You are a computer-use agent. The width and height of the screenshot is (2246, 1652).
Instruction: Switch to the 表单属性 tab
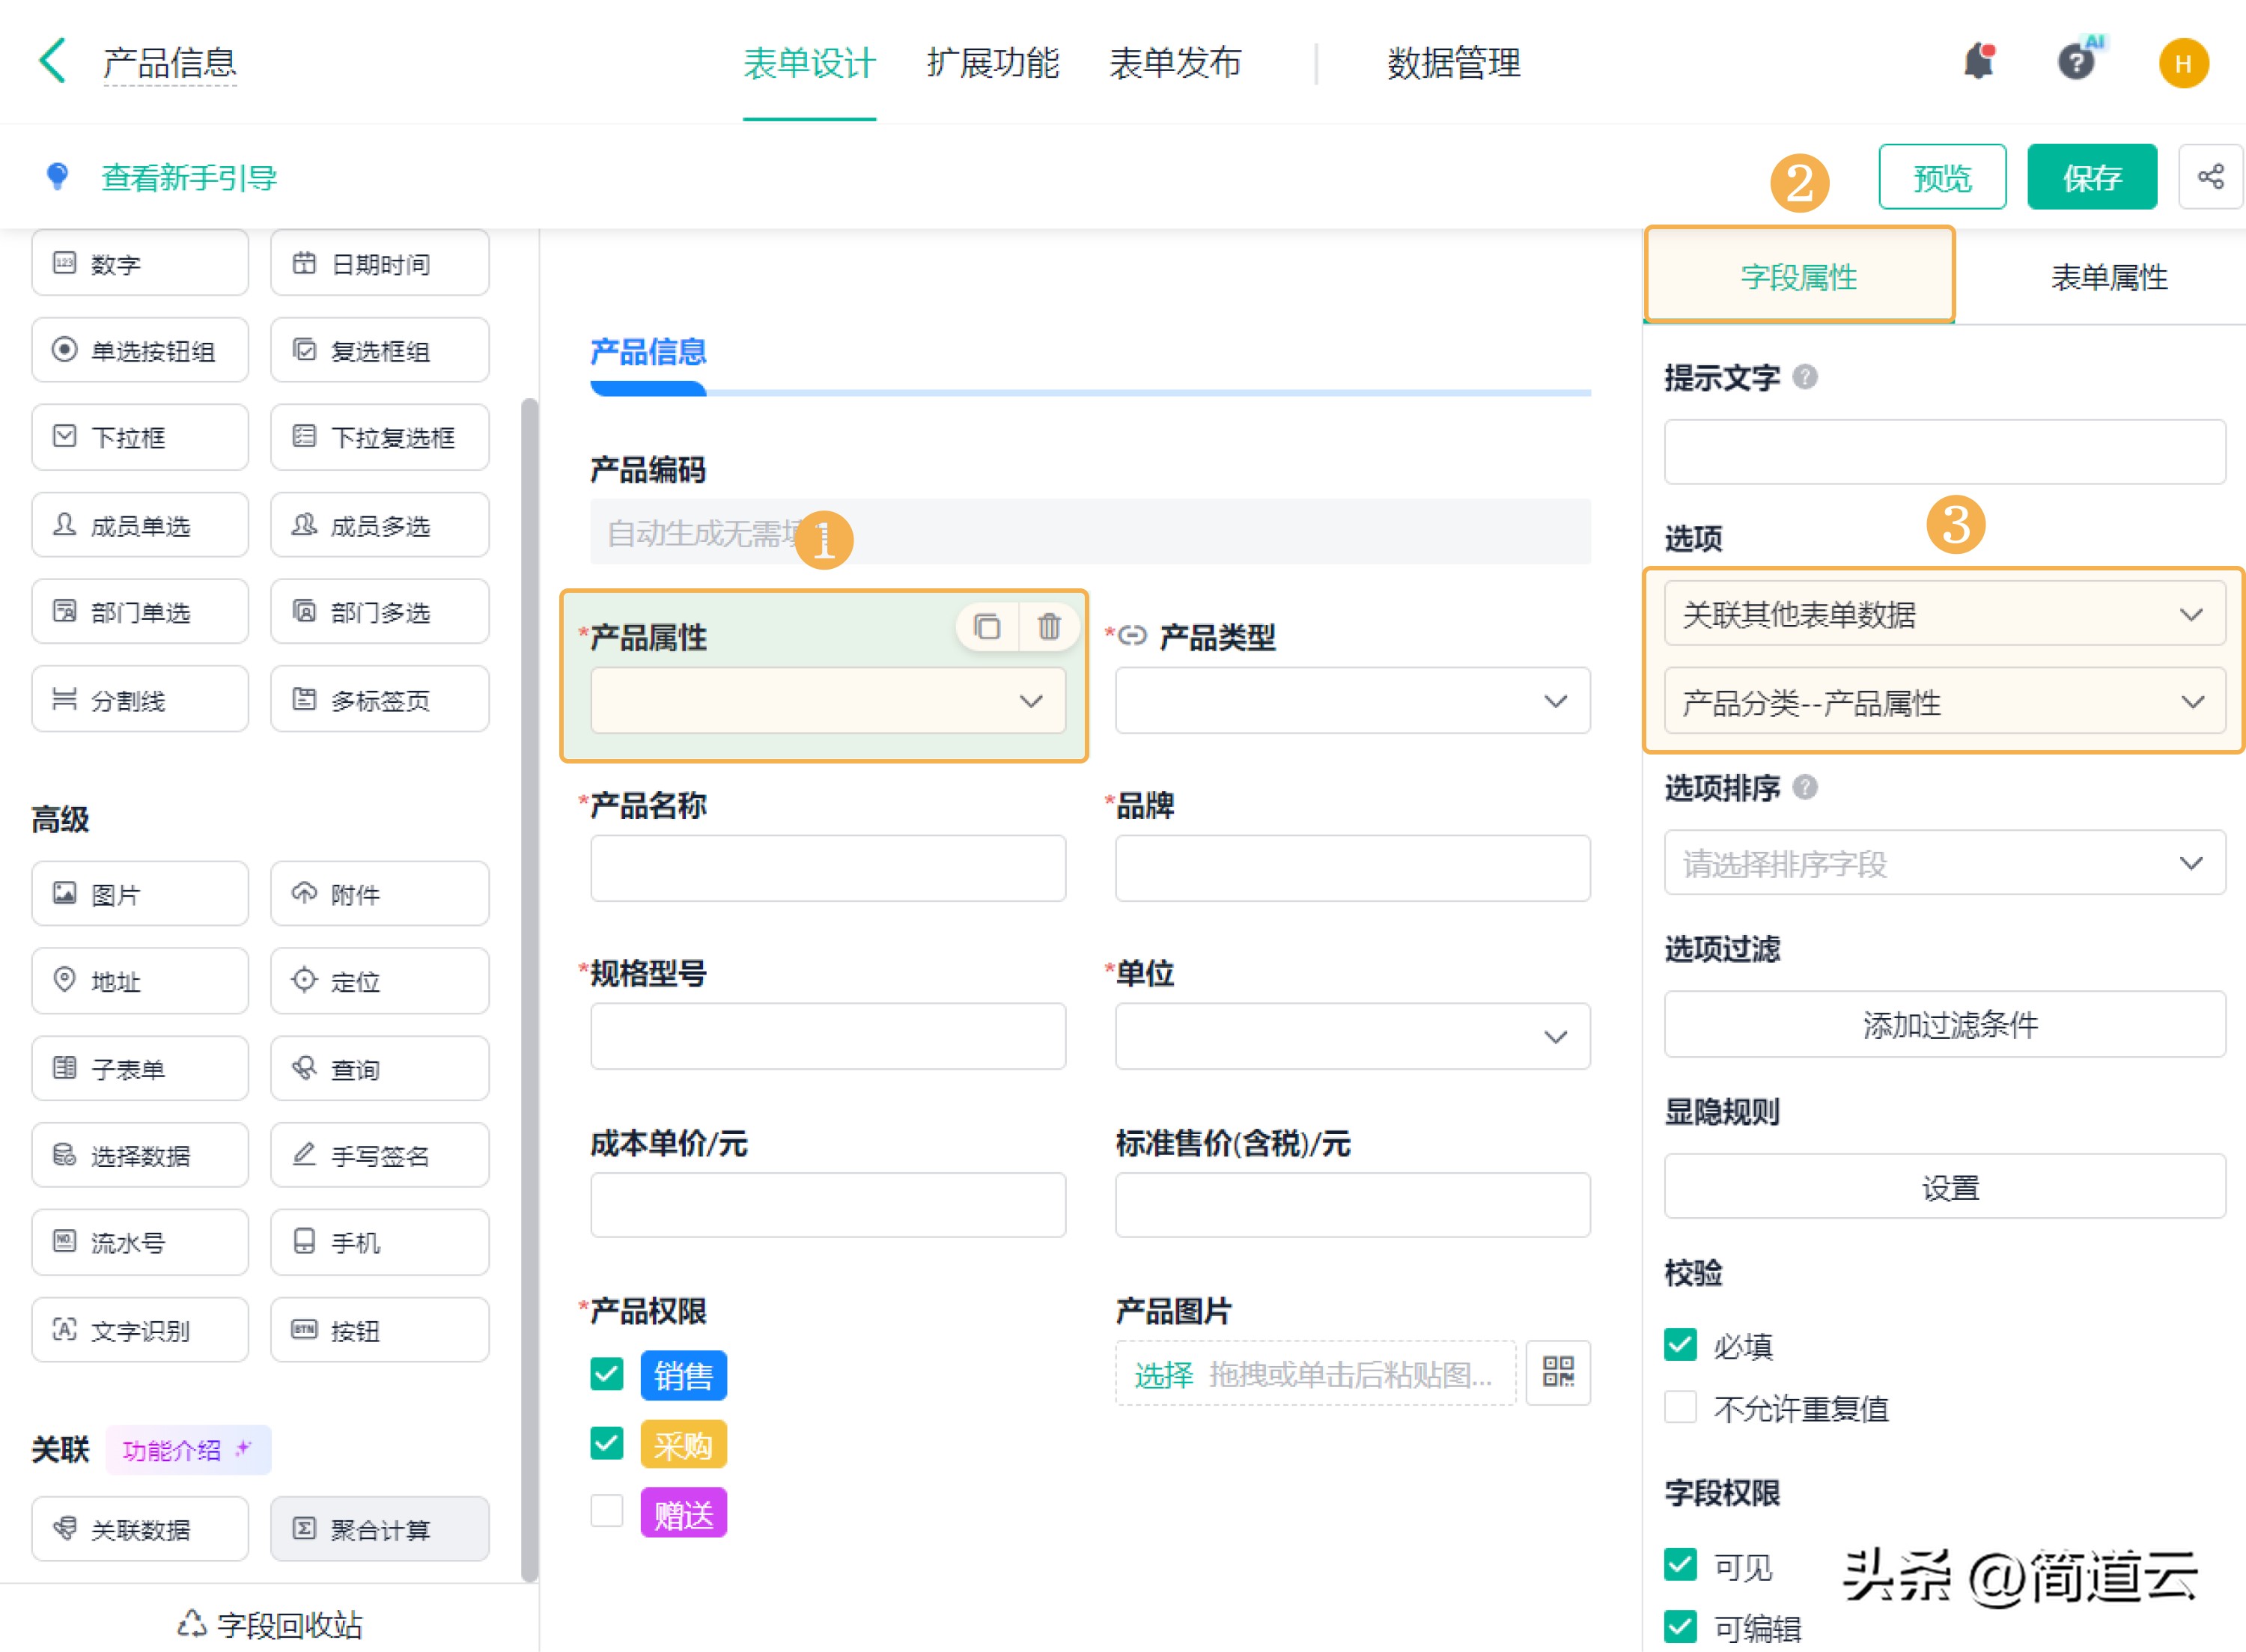2108,277
